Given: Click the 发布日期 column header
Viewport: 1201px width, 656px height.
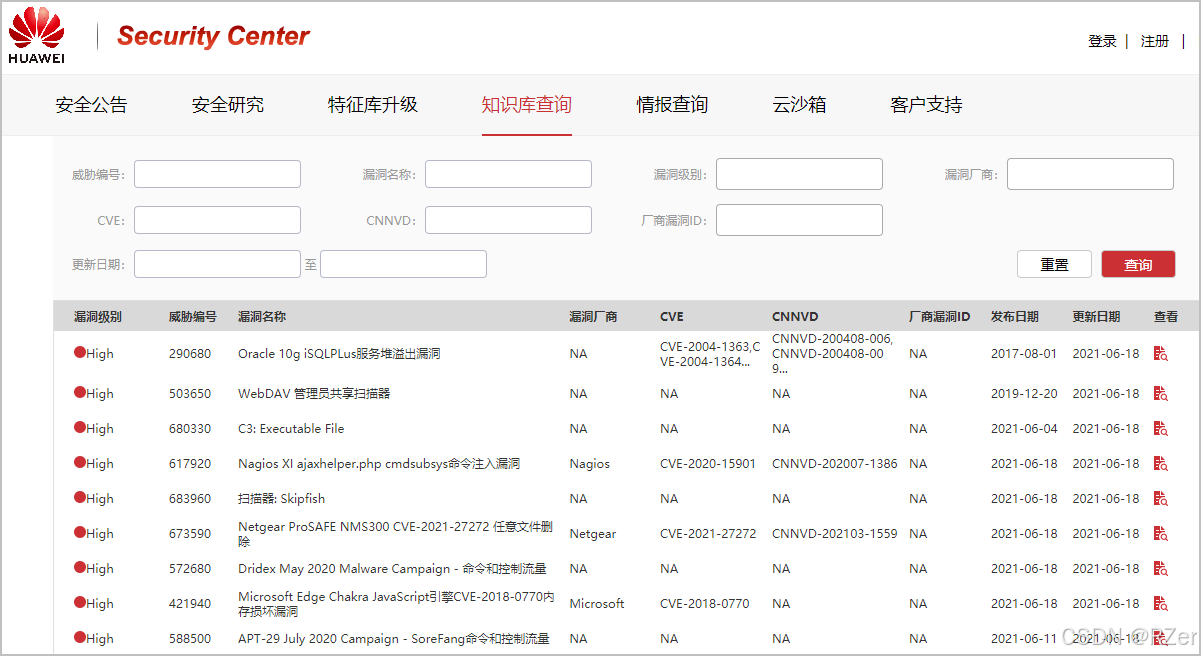Looking at the screenshot, I should [1015, 316].
